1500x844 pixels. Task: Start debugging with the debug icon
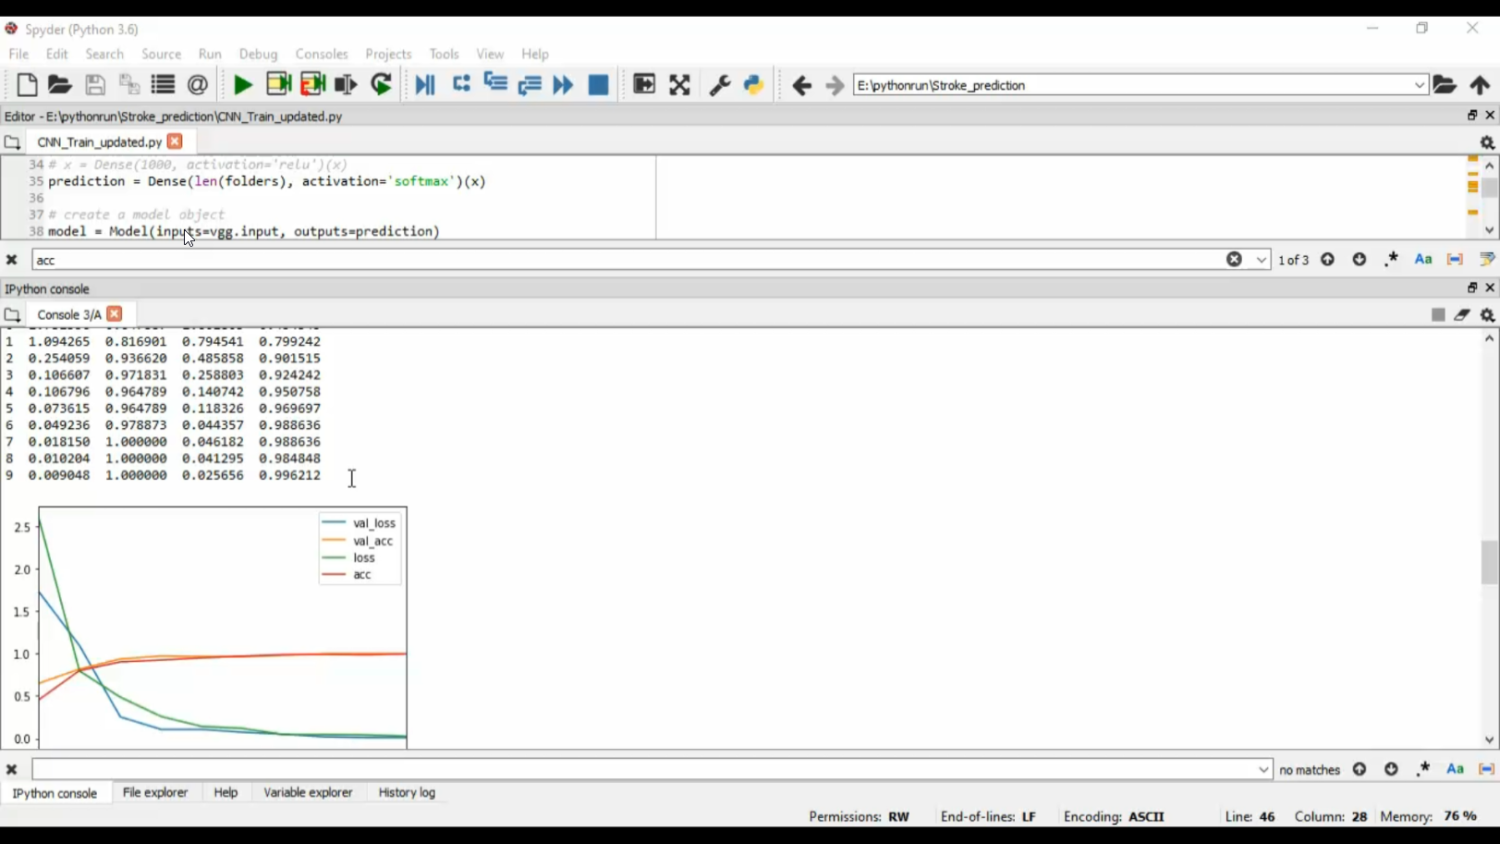point(424,85)
